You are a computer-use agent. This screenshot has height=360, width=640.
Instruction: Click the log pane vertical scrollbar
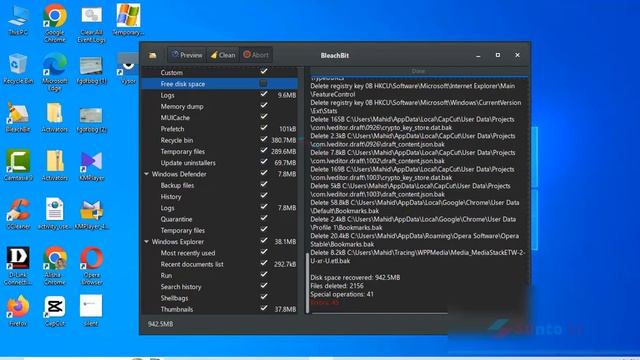[x=307, y=282]
